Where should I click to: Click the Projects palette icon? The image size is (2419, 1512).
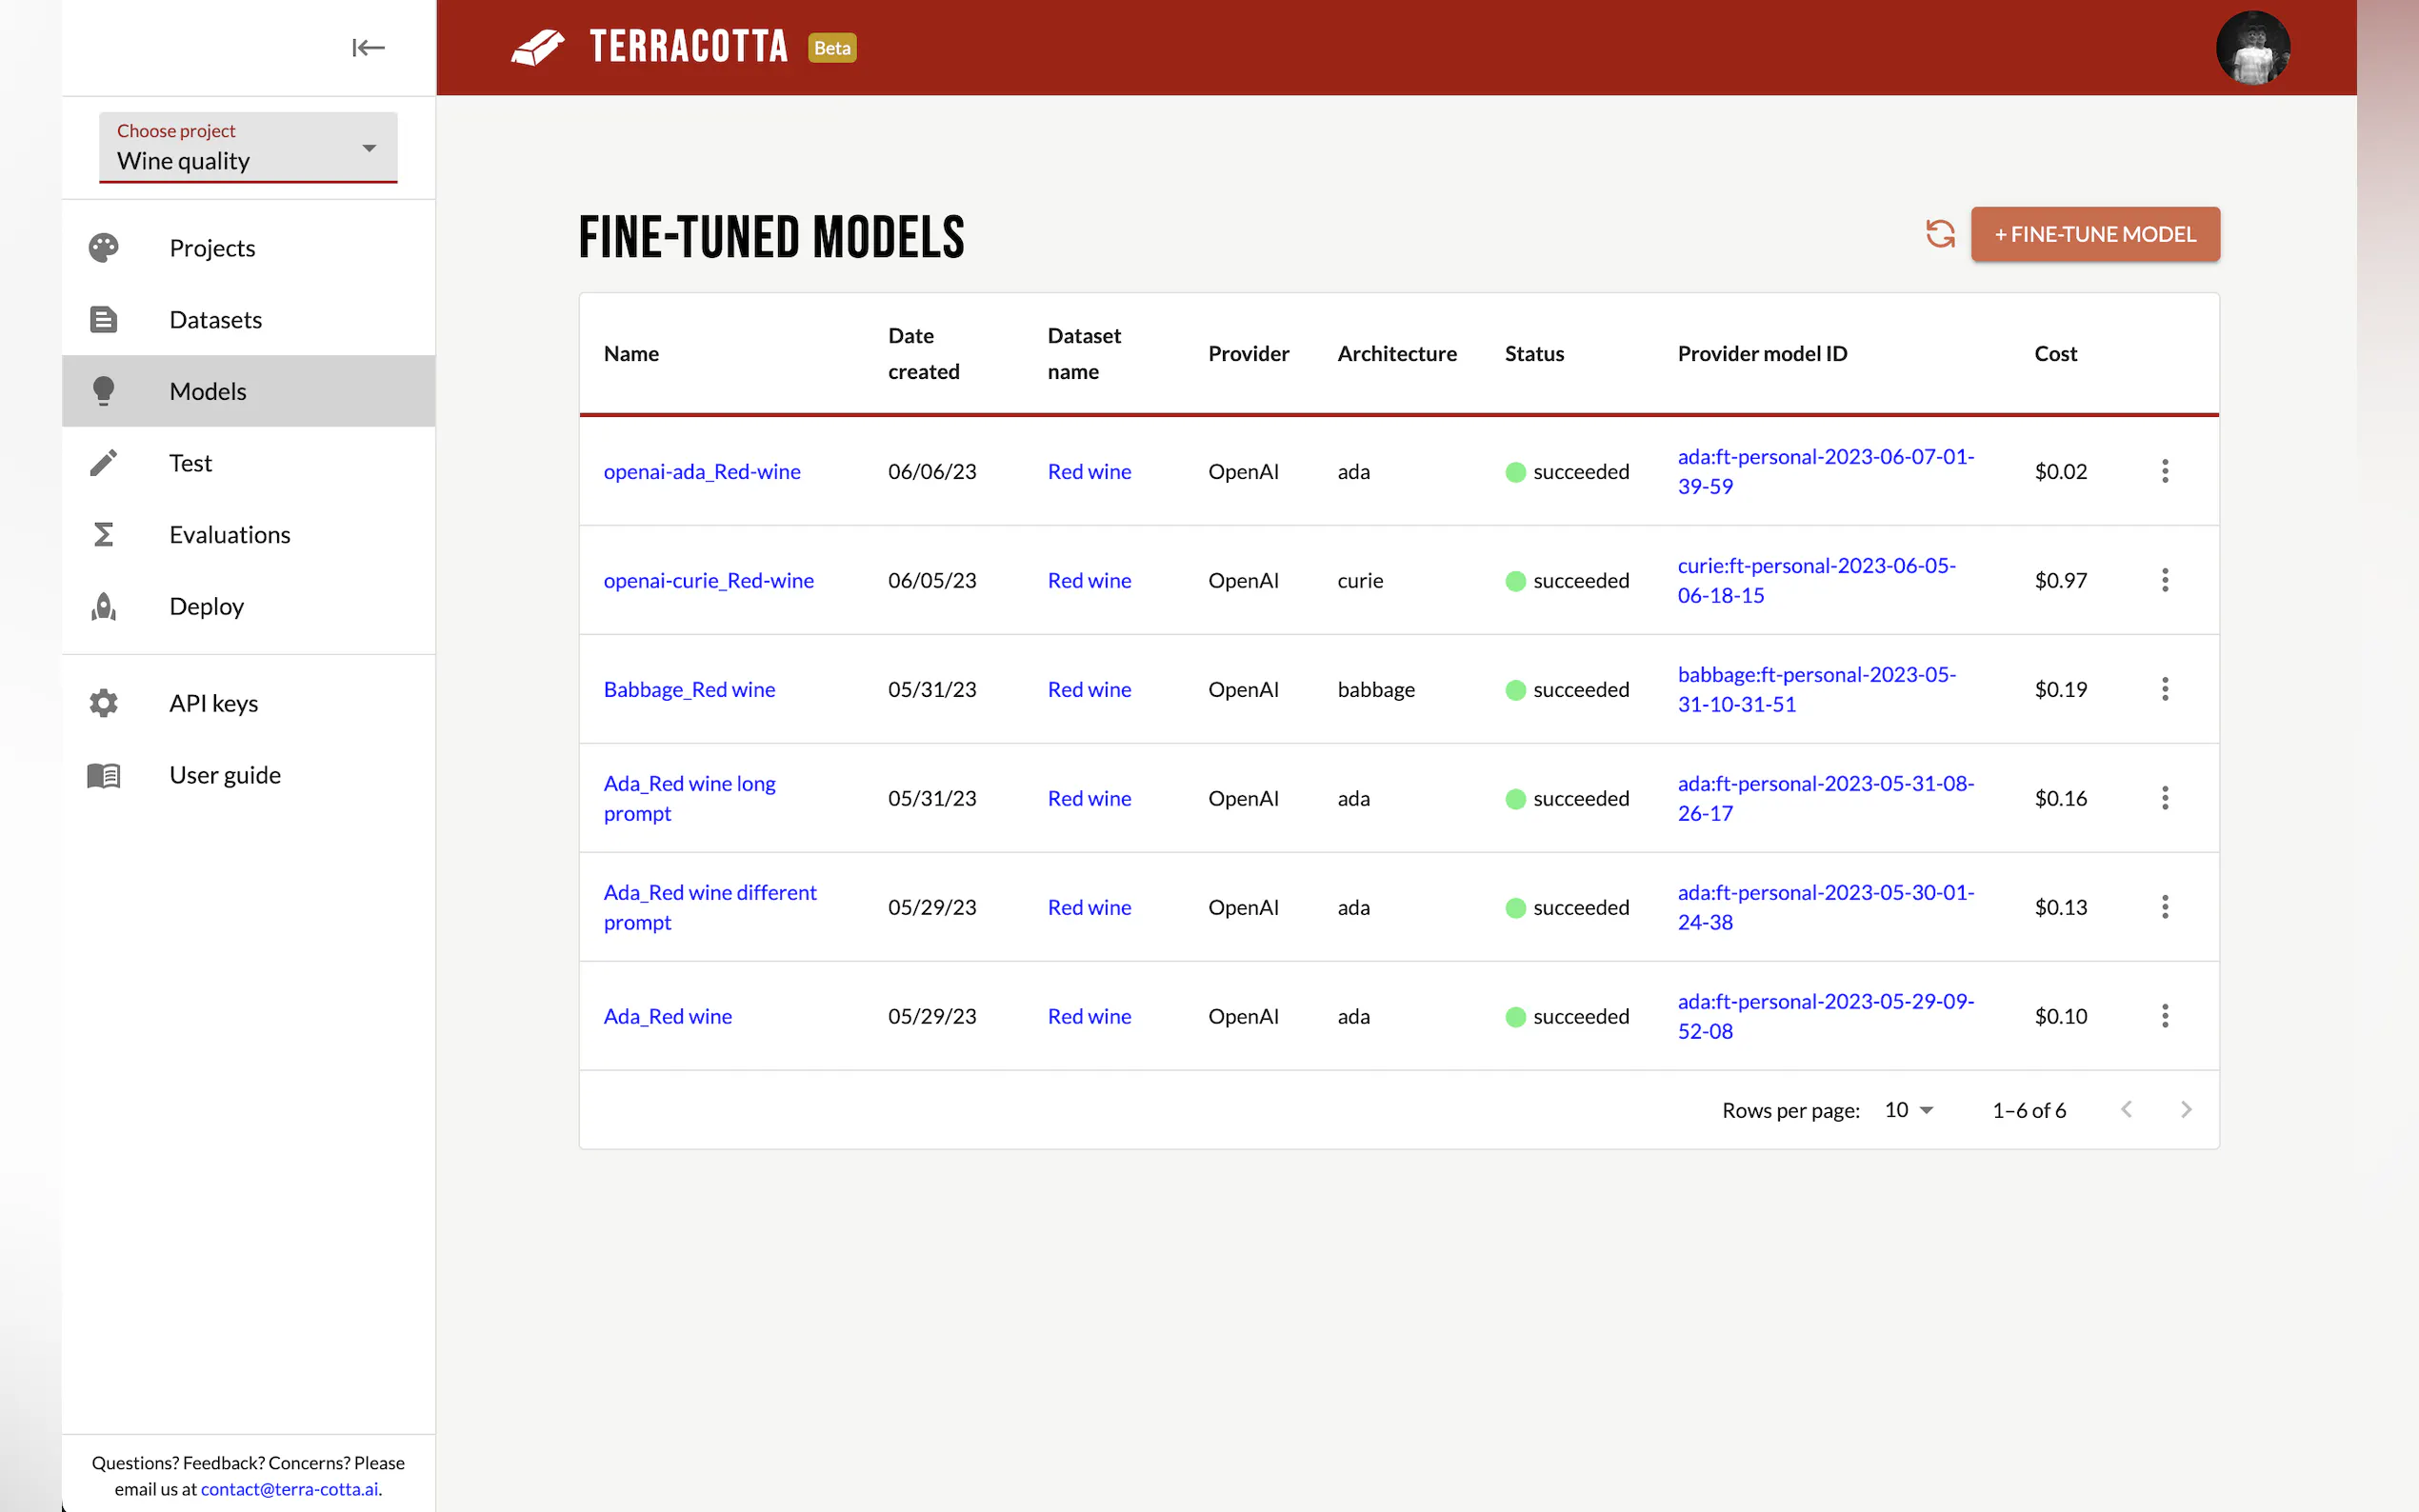[103, 247]
